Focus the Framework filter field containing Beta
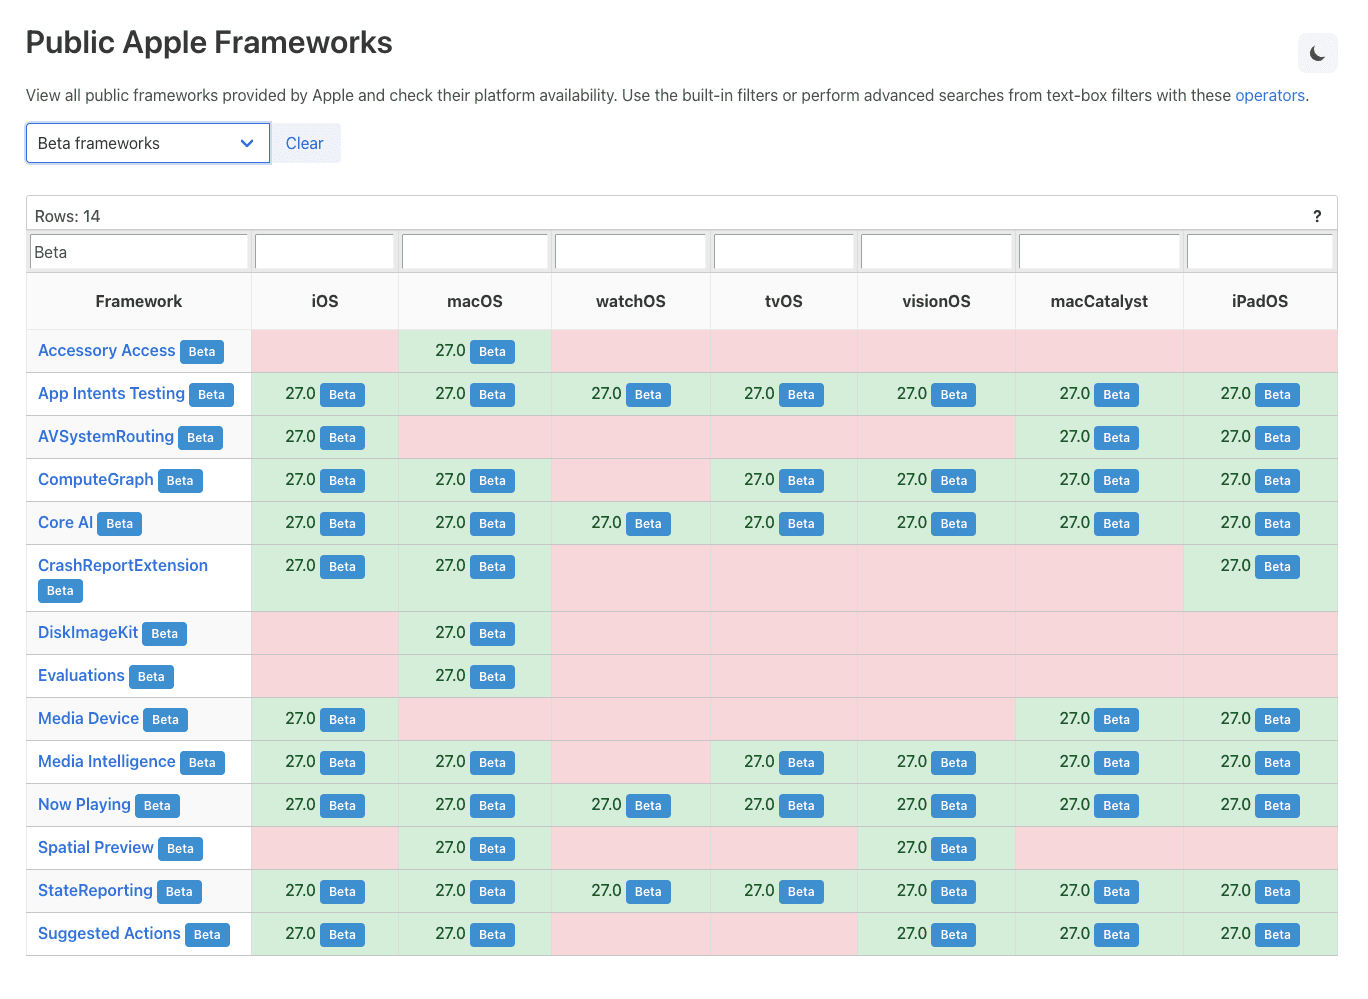1368x999 pixels. pyautogui.click(x=139, y=252)
